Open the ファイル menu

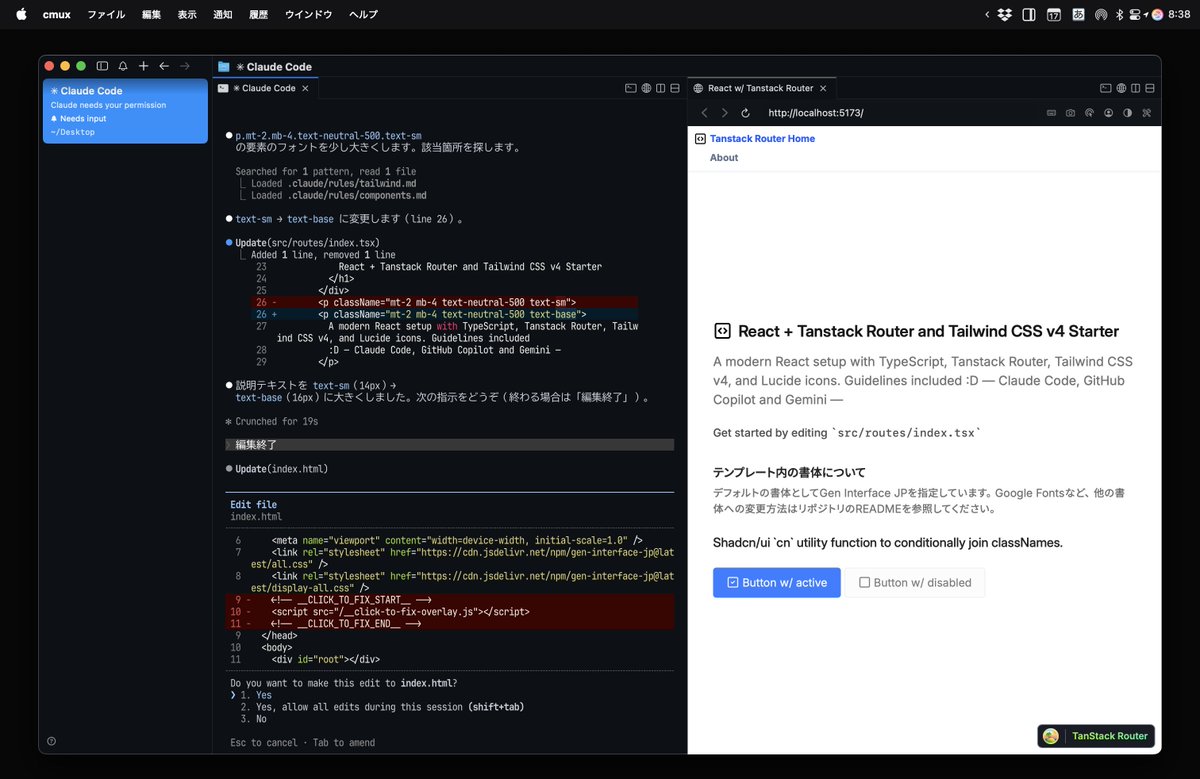[x=106, y=15]
